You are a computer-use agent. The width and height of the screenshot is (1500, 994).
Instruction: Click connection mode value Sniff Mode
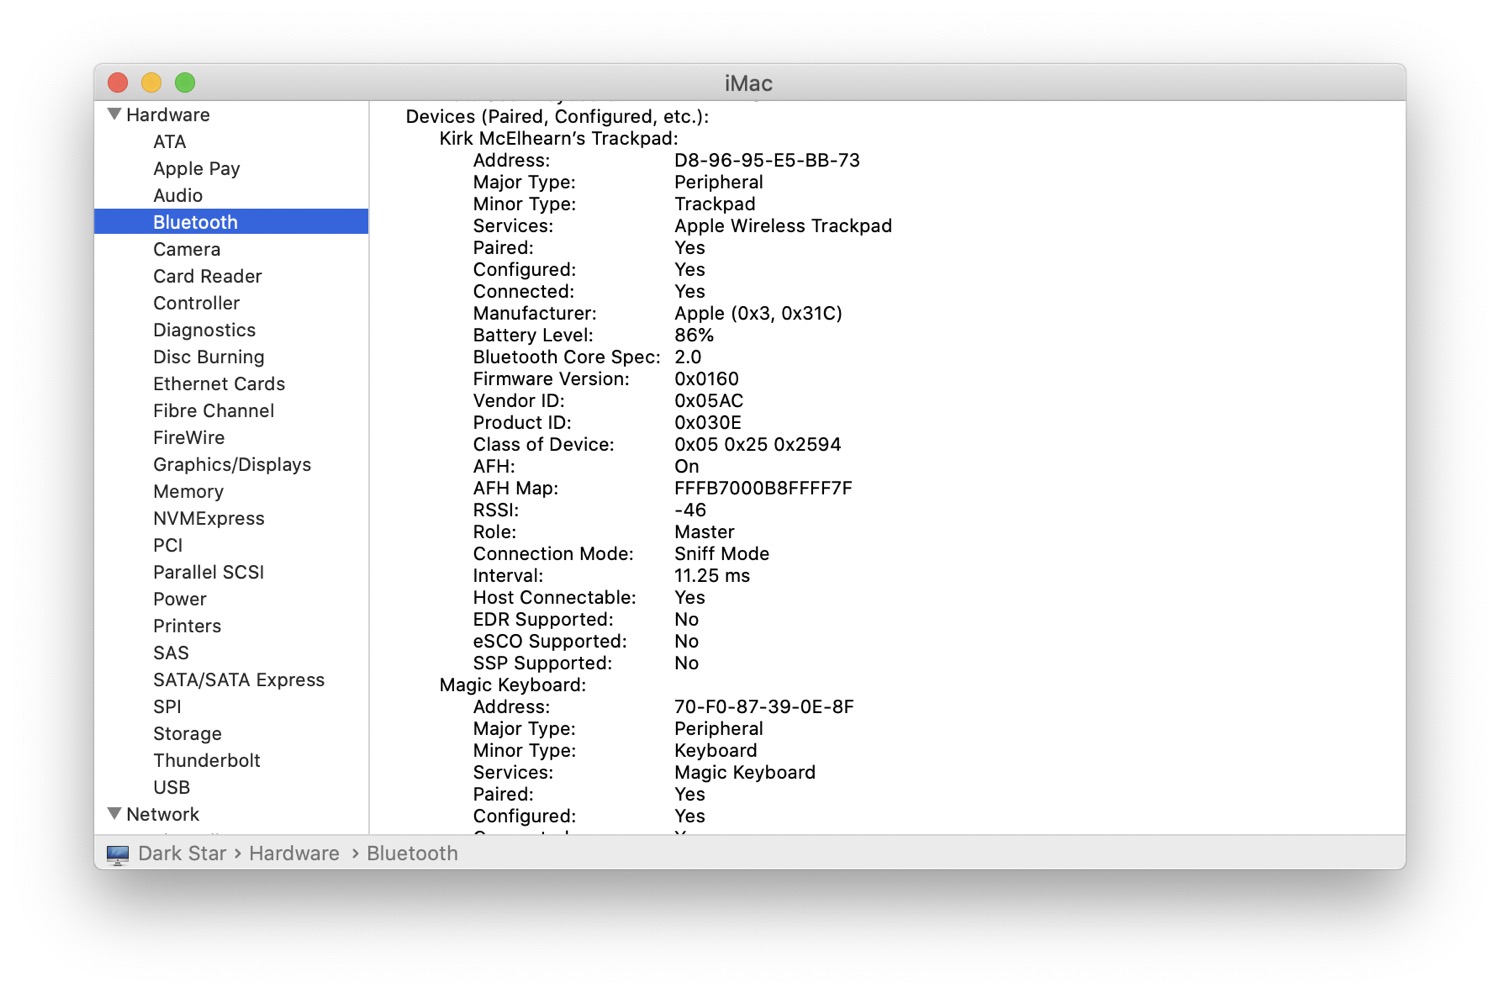point(722,555)
